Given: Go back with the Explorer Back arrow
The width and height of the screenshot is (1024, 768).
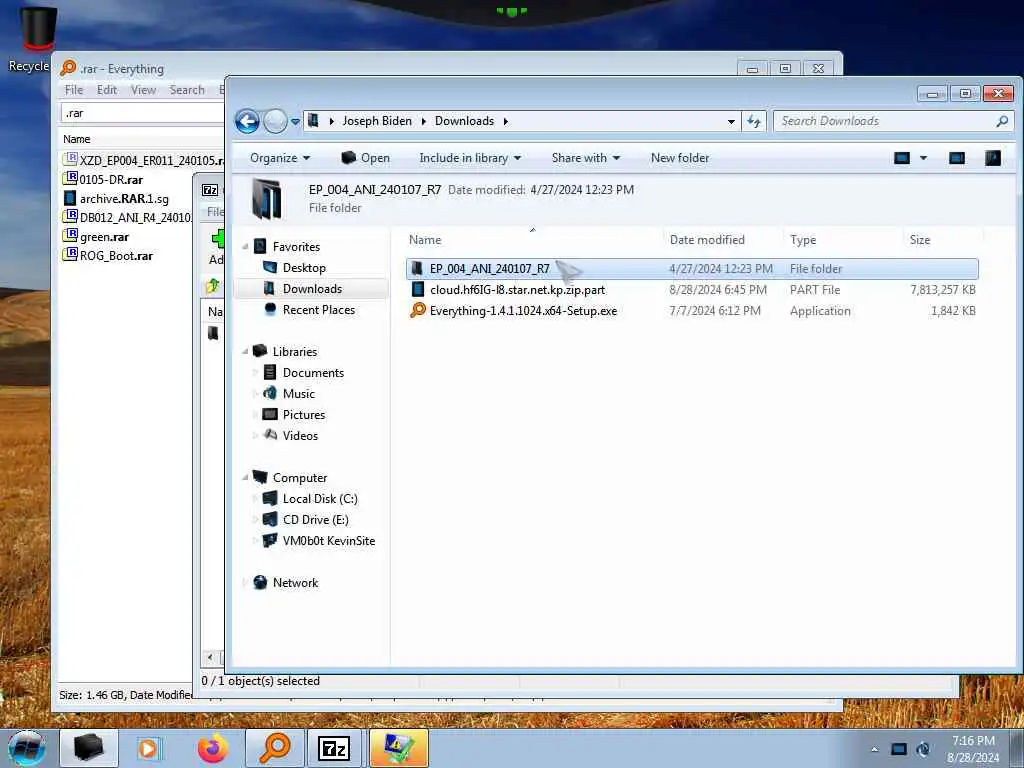Looking at the screenshot, I should (247, 121).
